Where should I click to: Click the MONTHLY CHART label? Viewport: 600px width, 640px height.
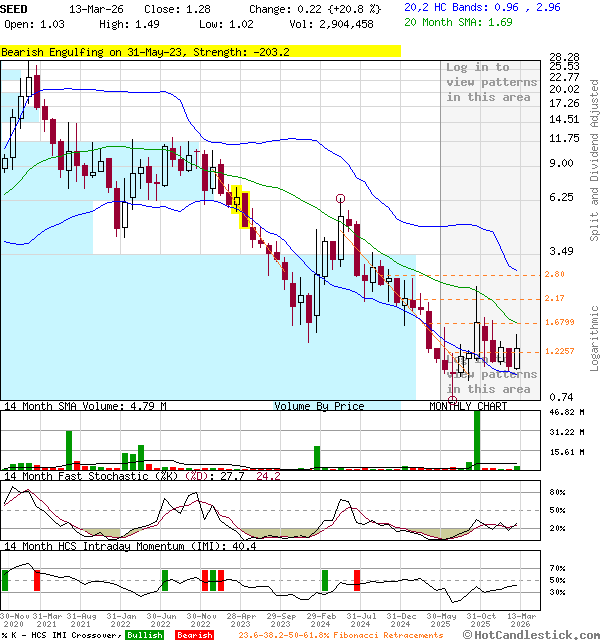click(468, 406)
